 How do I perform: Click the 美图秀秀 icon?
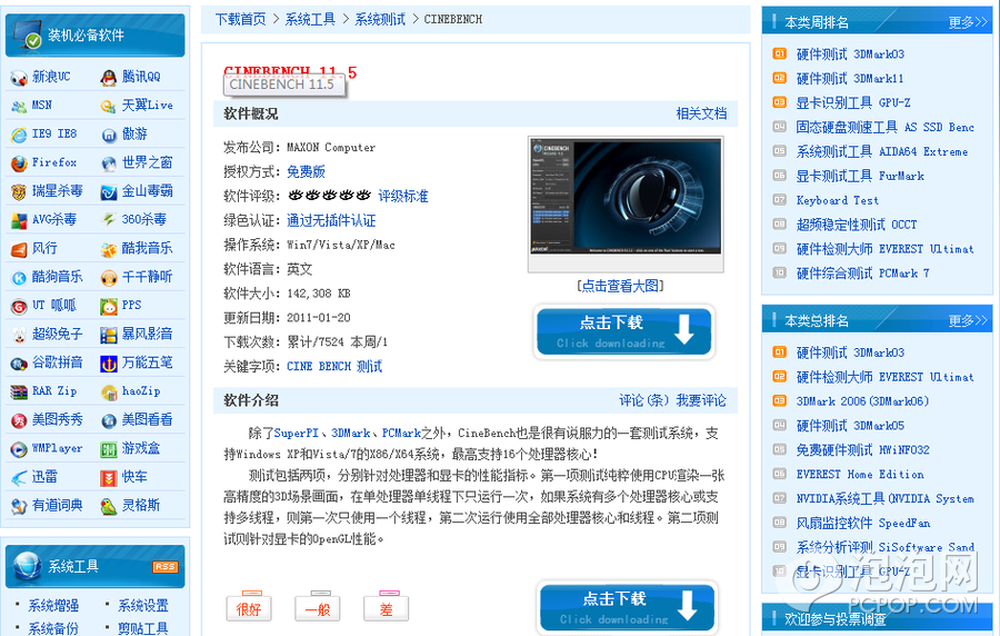tap(18, 420)
